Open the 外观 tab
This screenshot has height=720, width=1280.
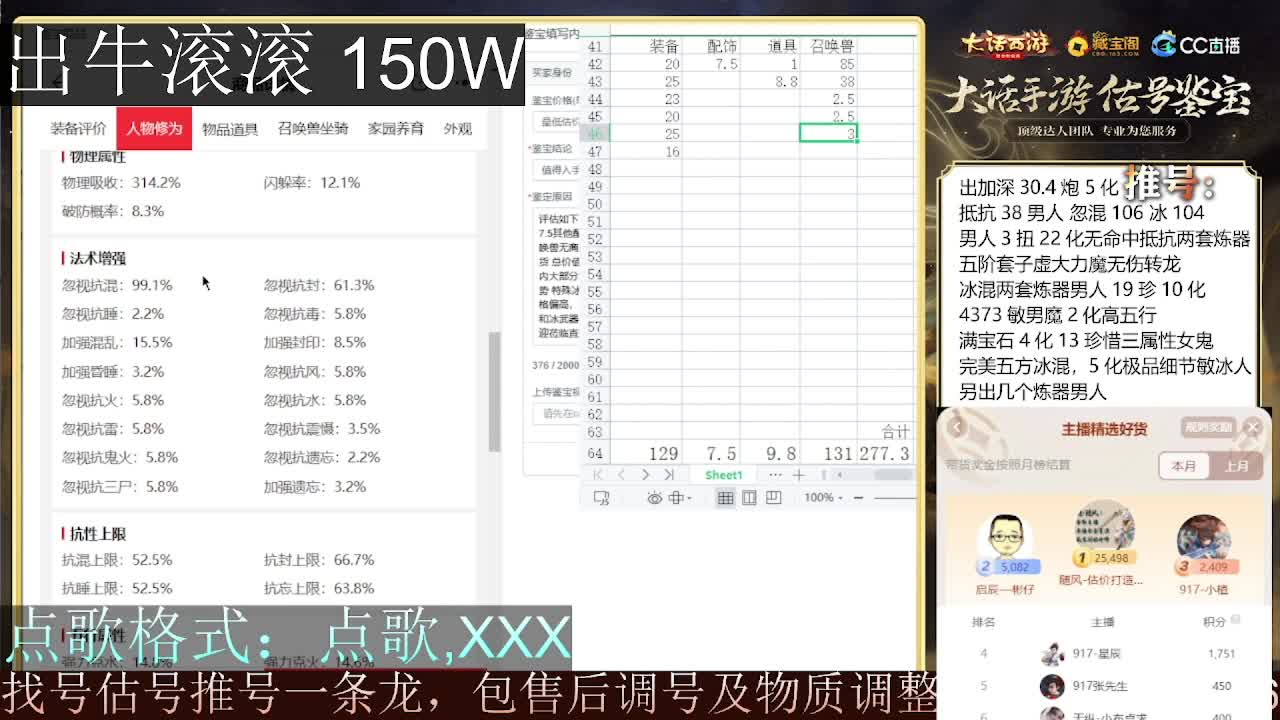(457, 129)
